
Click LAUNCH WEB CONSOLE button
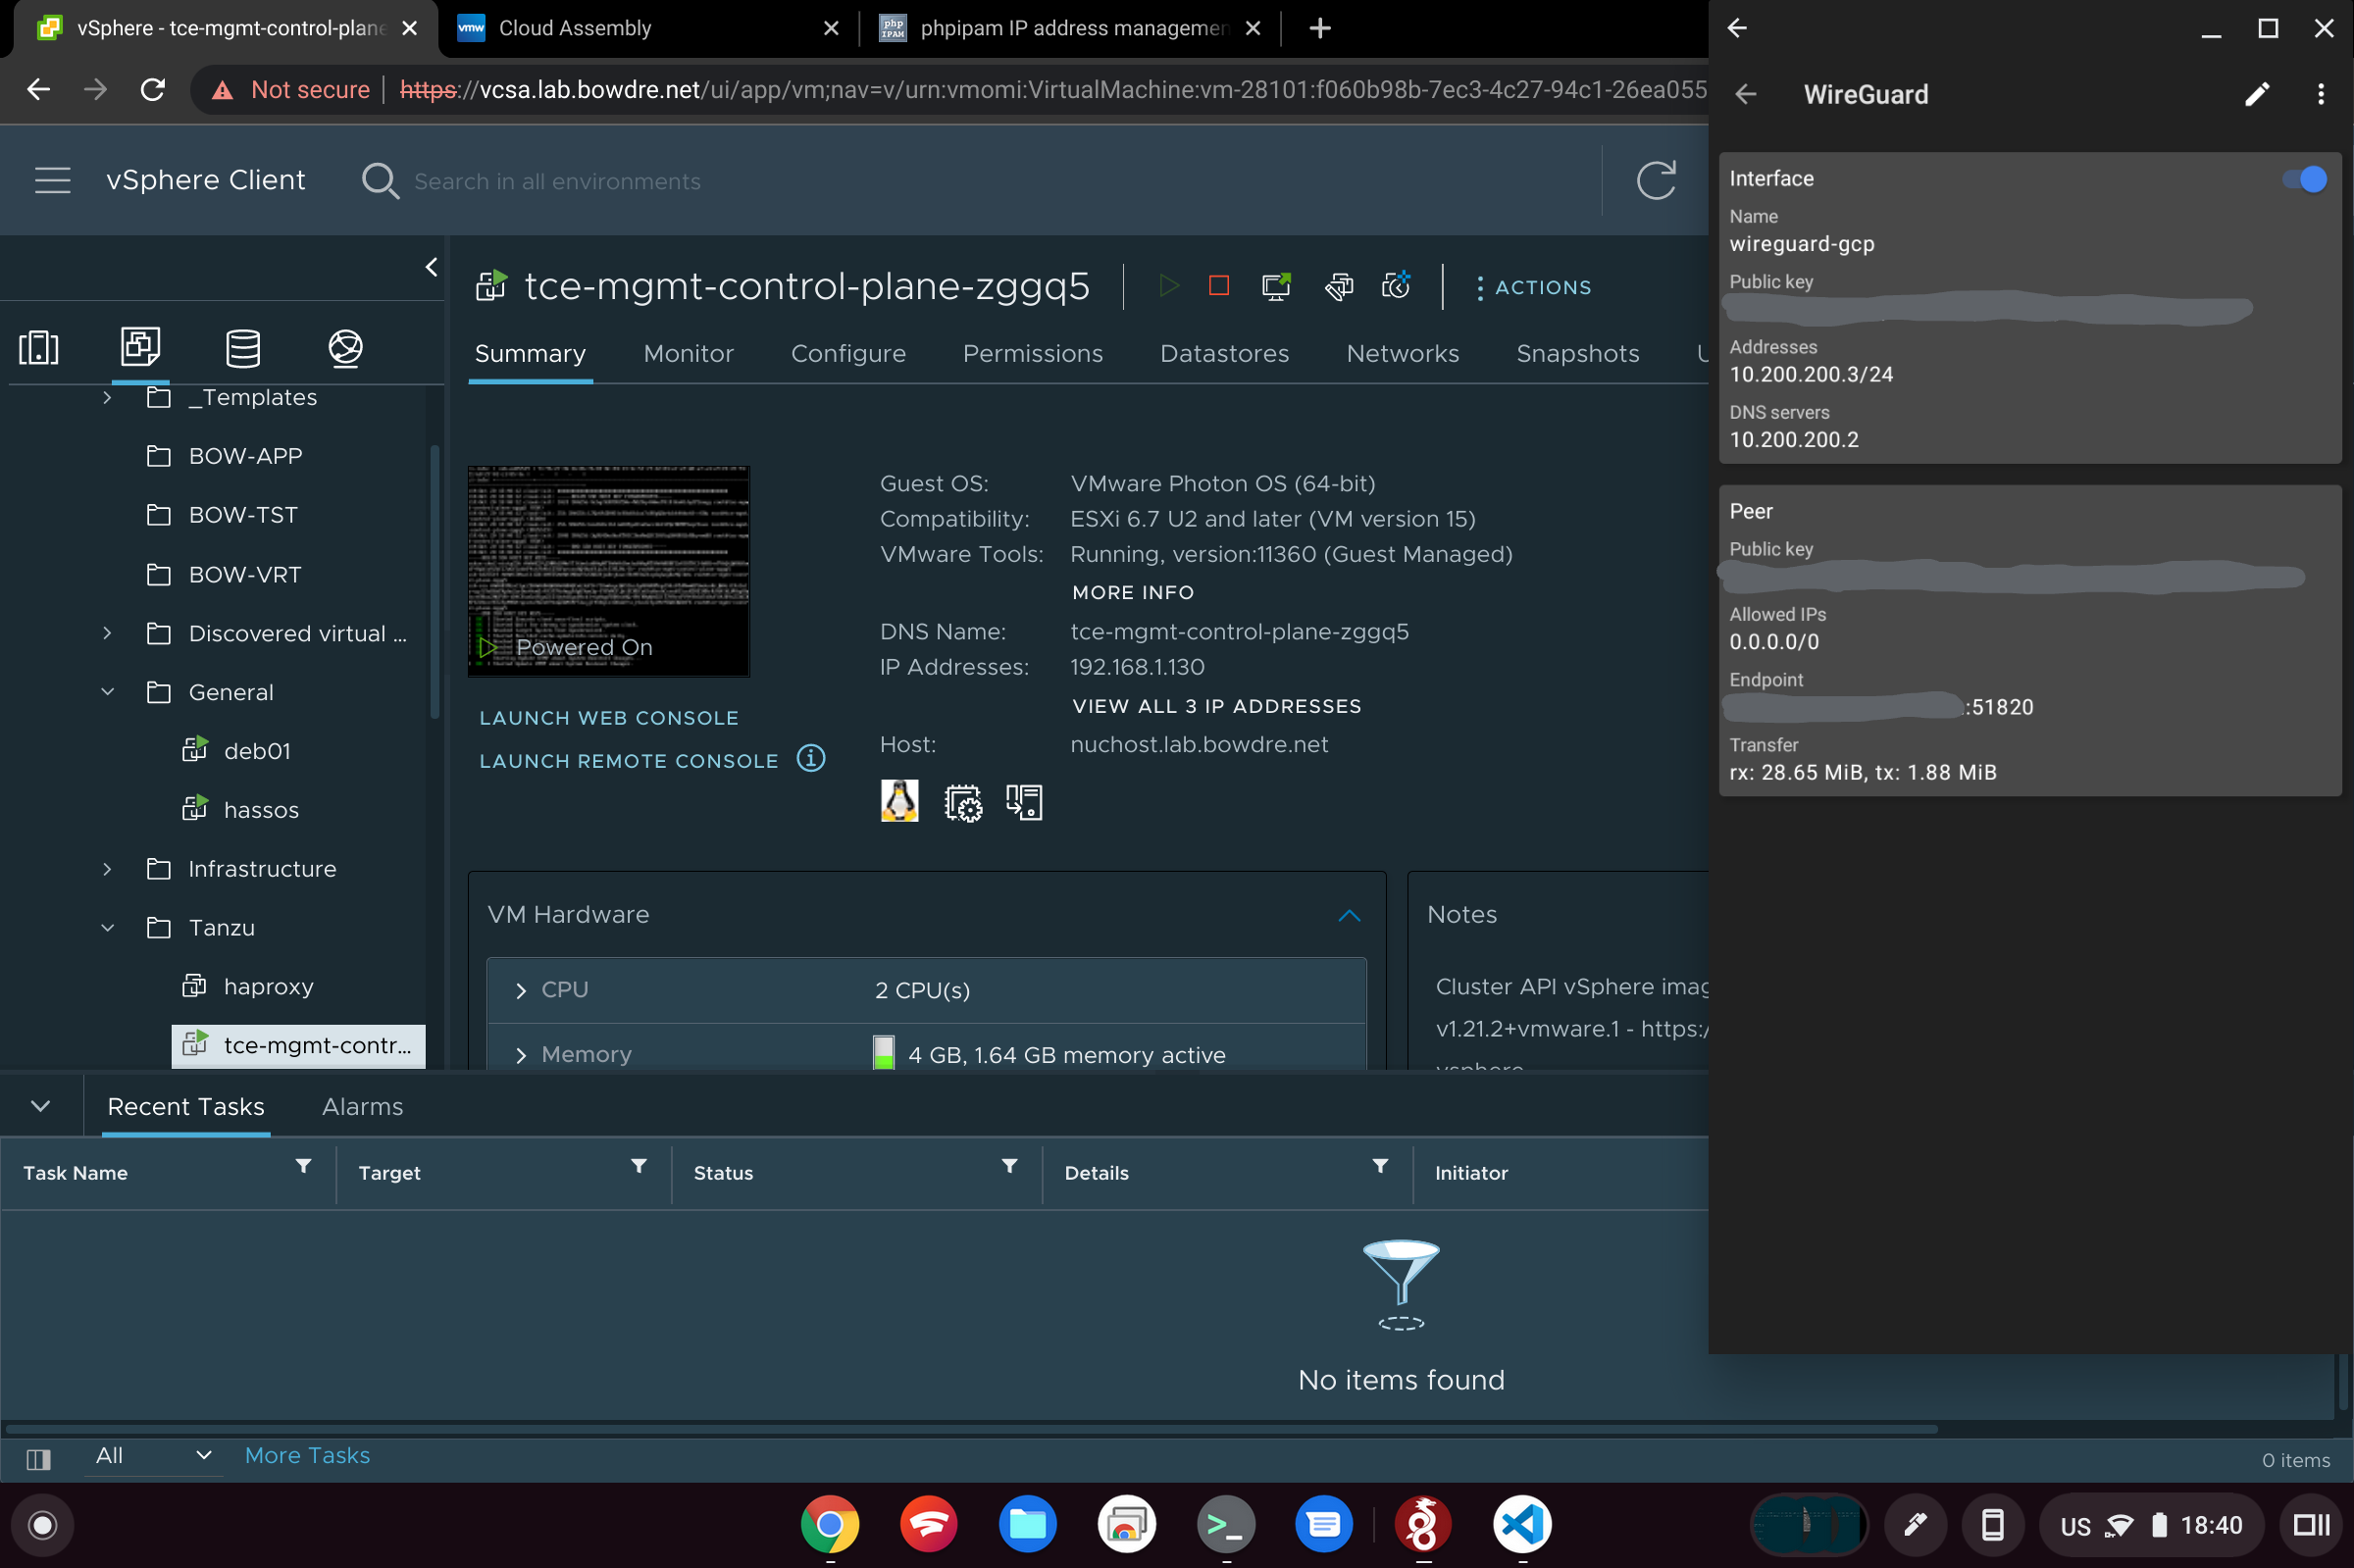pyautogui.click(x=607, y=718)
